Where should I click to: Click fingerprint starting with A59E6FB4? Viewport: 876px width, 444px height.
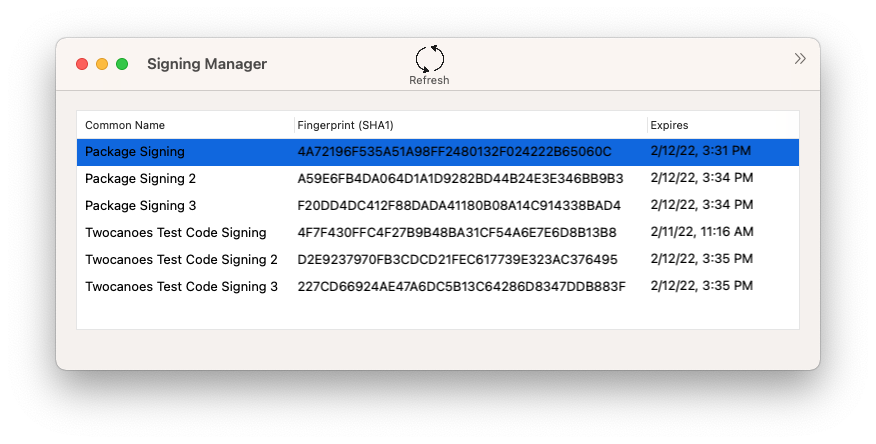pos(460,179)
